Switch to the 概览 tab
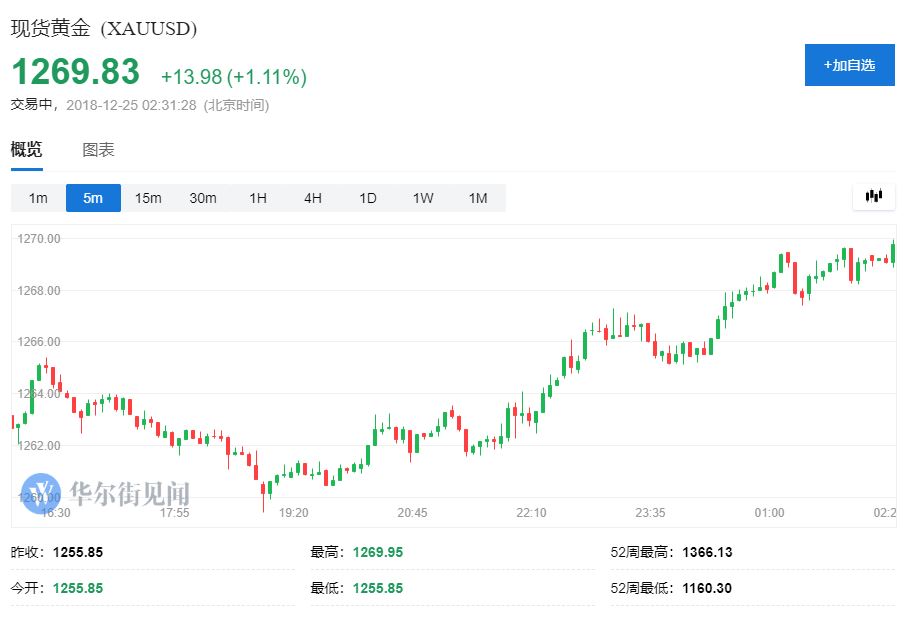Screen dimensions: 913x619 pos(27,150)
